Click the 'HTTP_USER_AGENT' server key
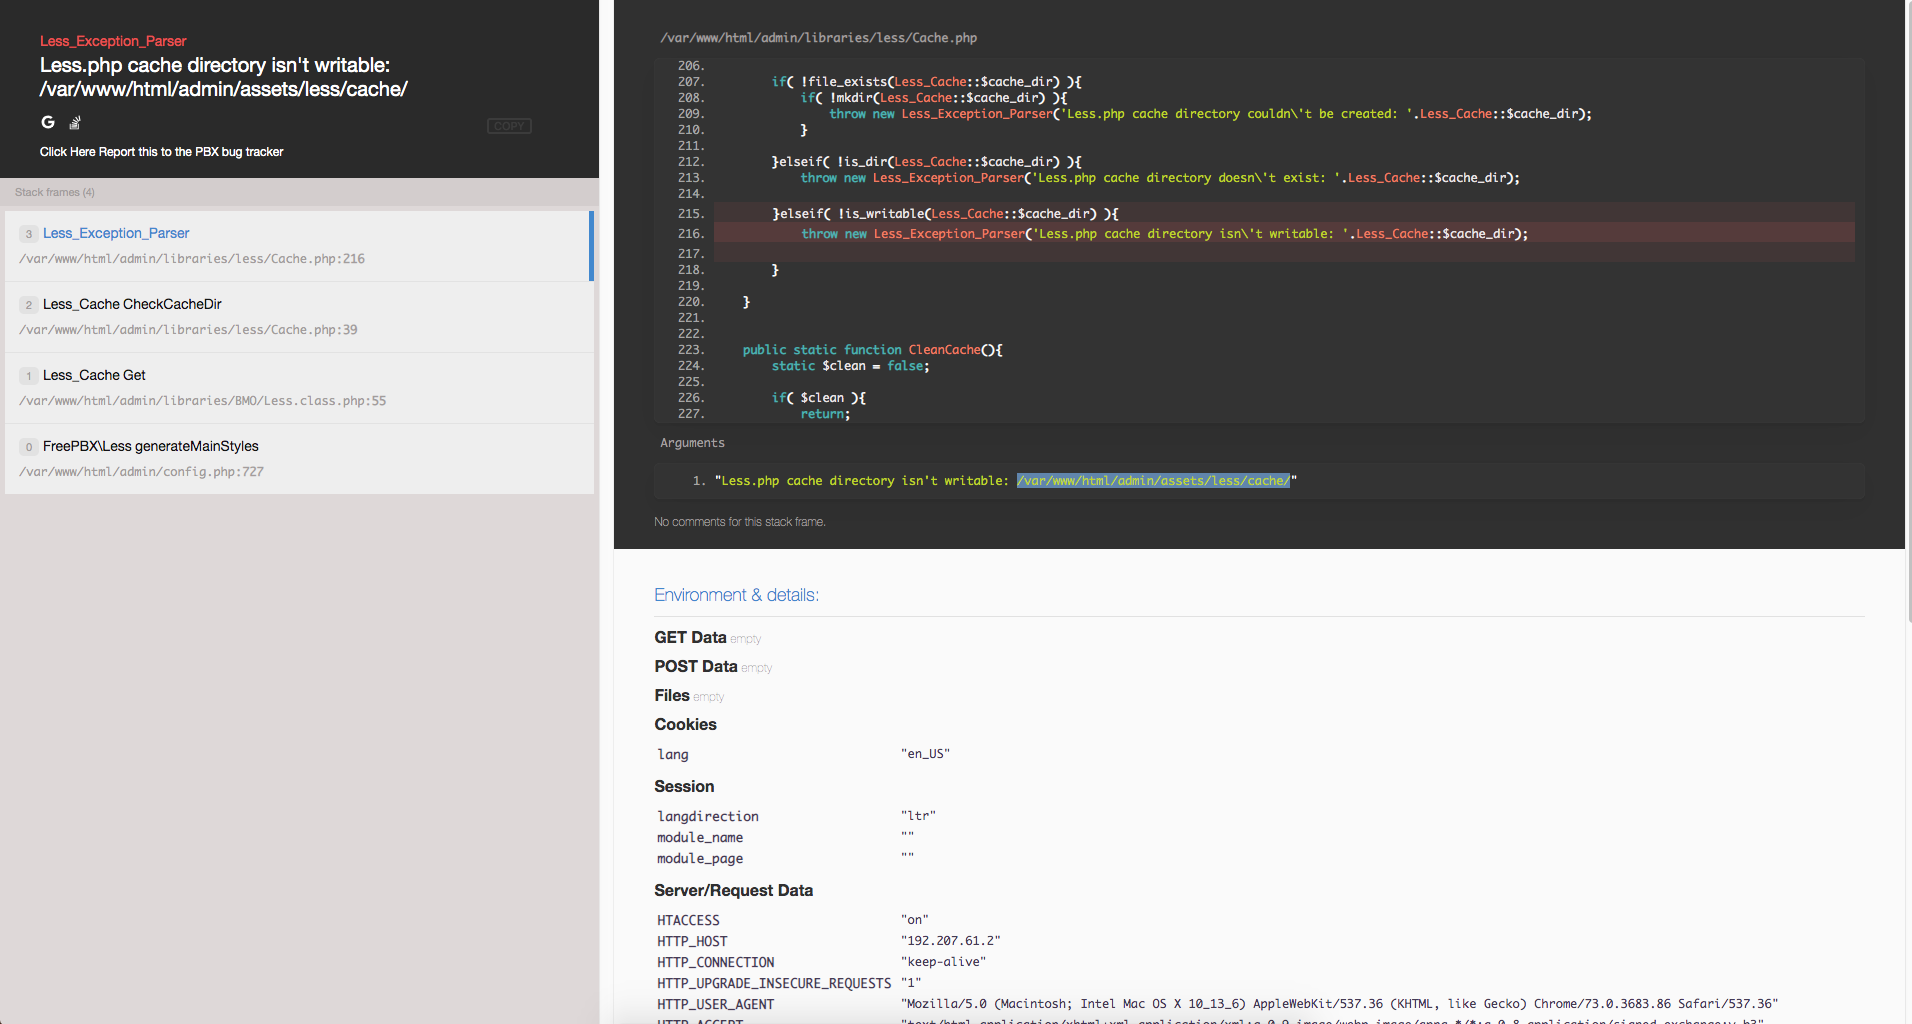This screenshot has width=1912, height=1024. click(715, 1004)
